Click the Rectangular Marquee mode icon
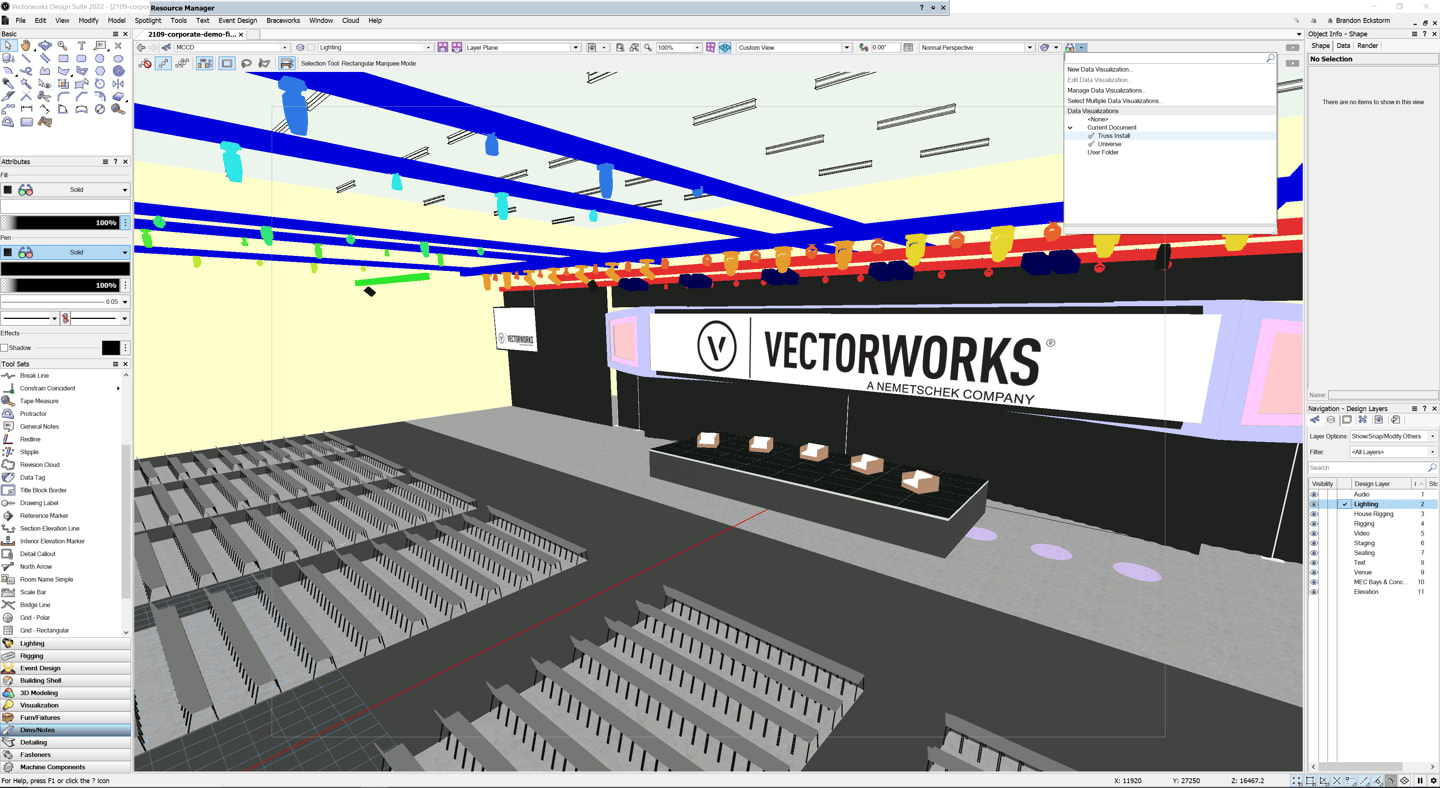The image size is (1440, 788). pyautogui.click(x=227, y=63)
